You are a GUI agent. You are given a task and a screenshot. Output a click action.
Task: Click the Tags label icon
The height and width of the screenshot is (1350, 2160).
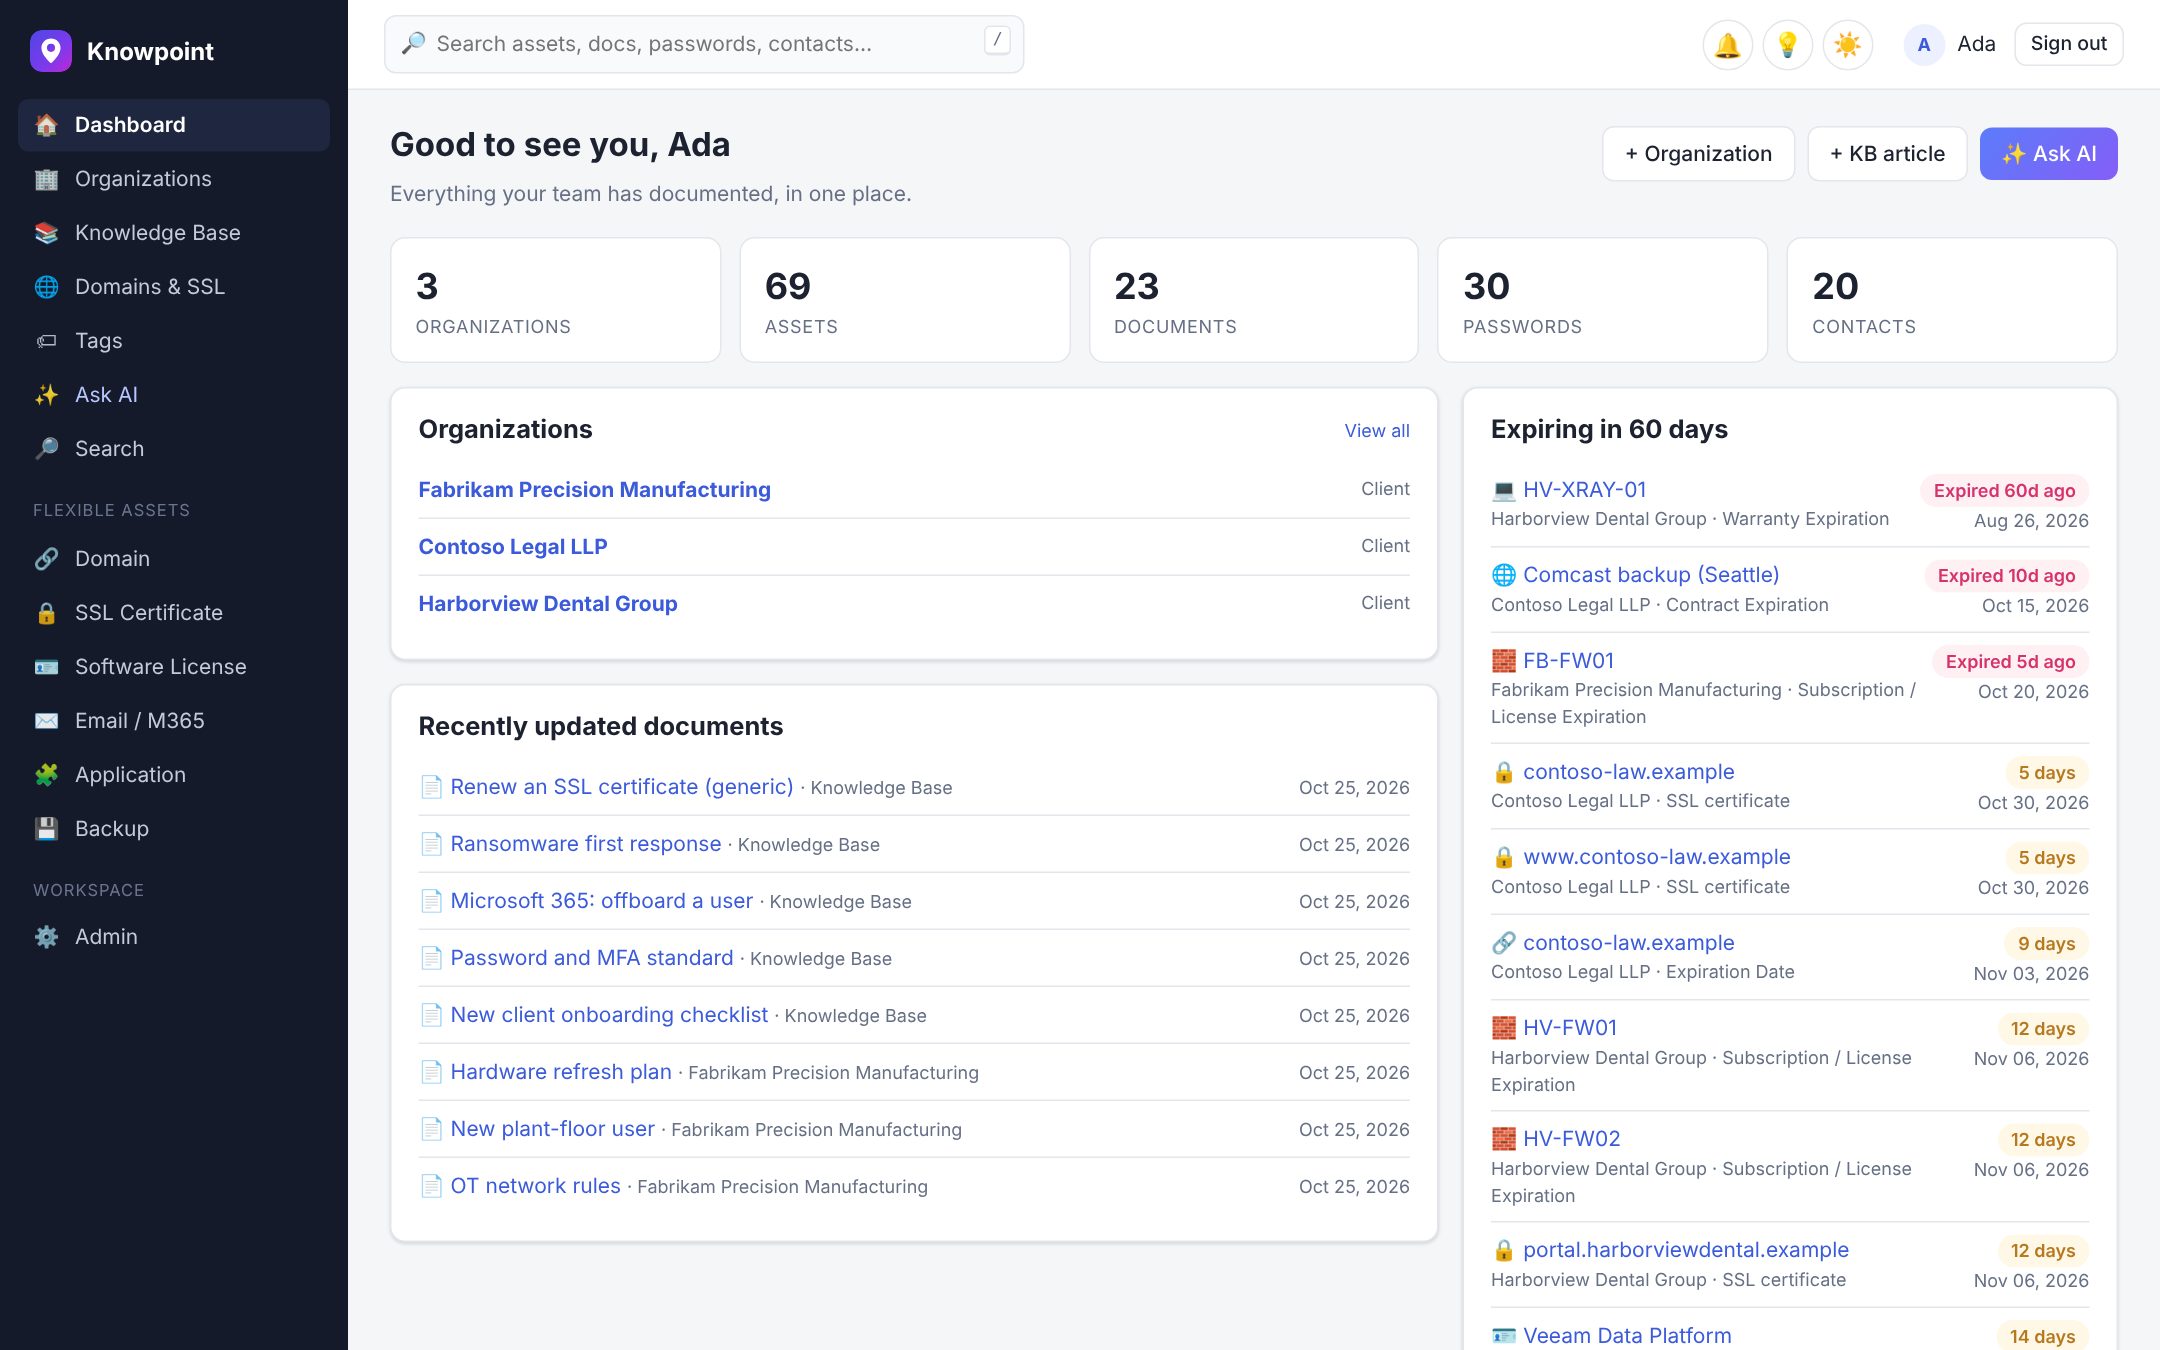coord(46,341)
